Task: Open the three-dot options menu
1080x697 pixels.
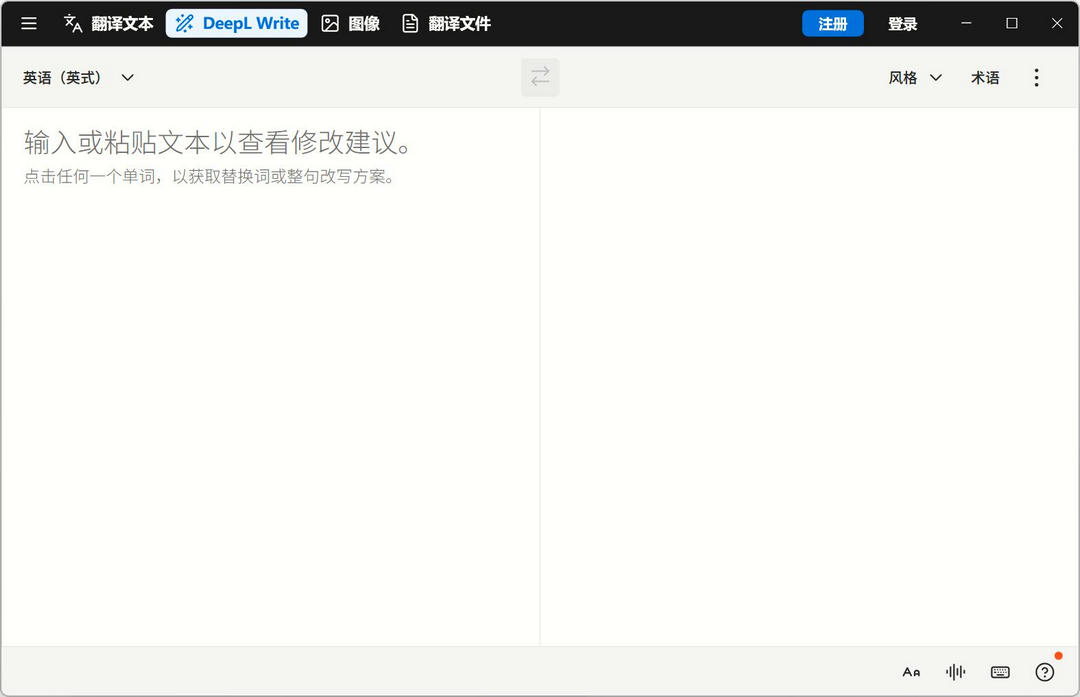Action: [1037, 77]
